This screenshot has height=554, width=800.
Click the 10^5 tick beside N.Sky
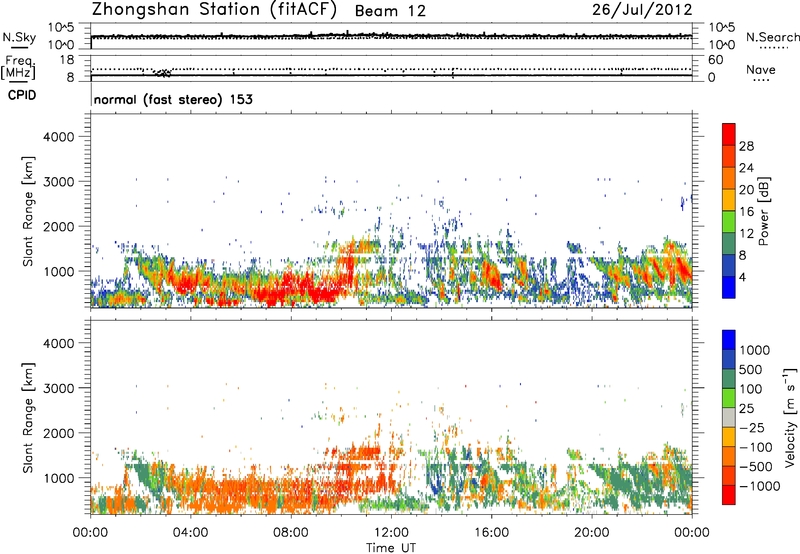point(61,28)
